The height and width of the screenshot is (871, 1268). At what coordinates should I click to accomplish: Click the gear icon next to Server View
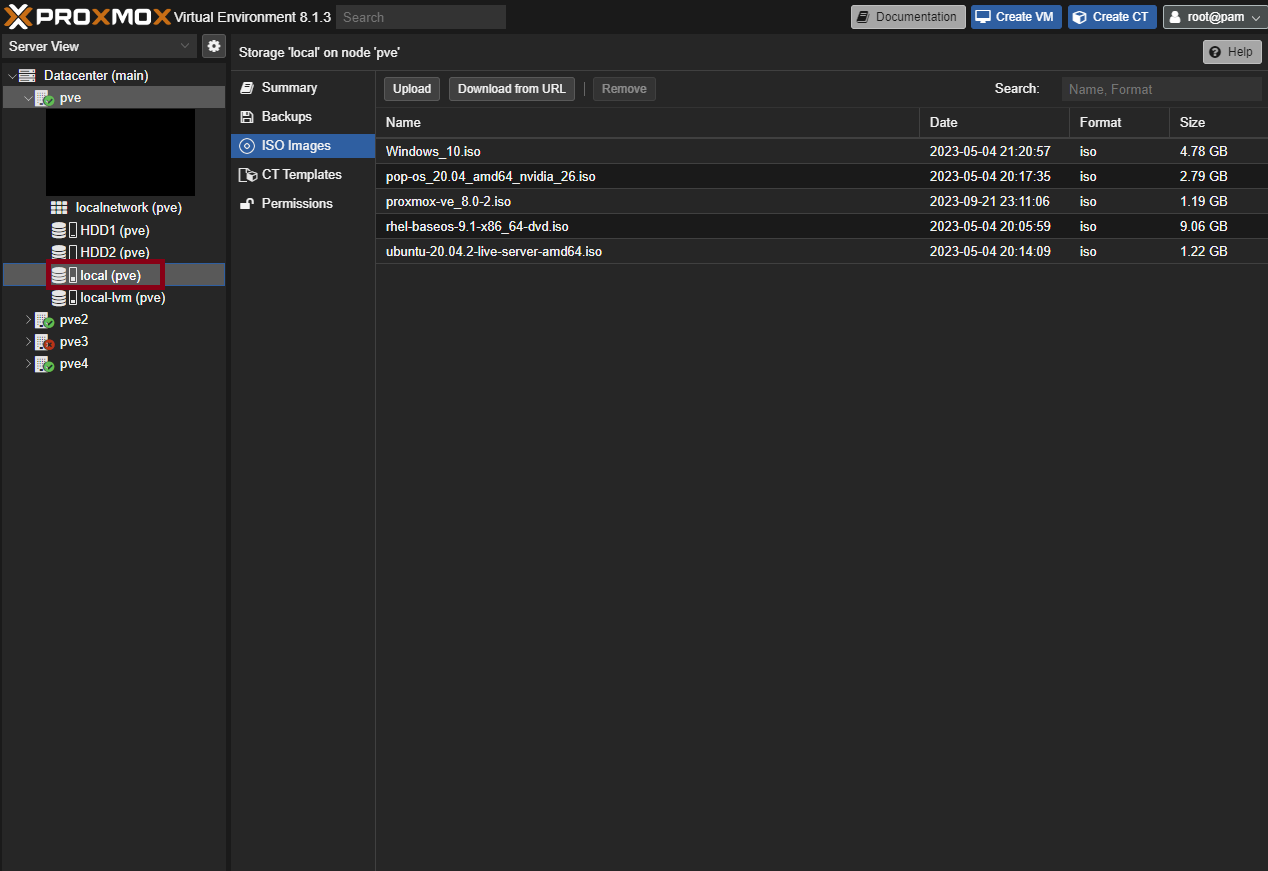coord(213,46)
